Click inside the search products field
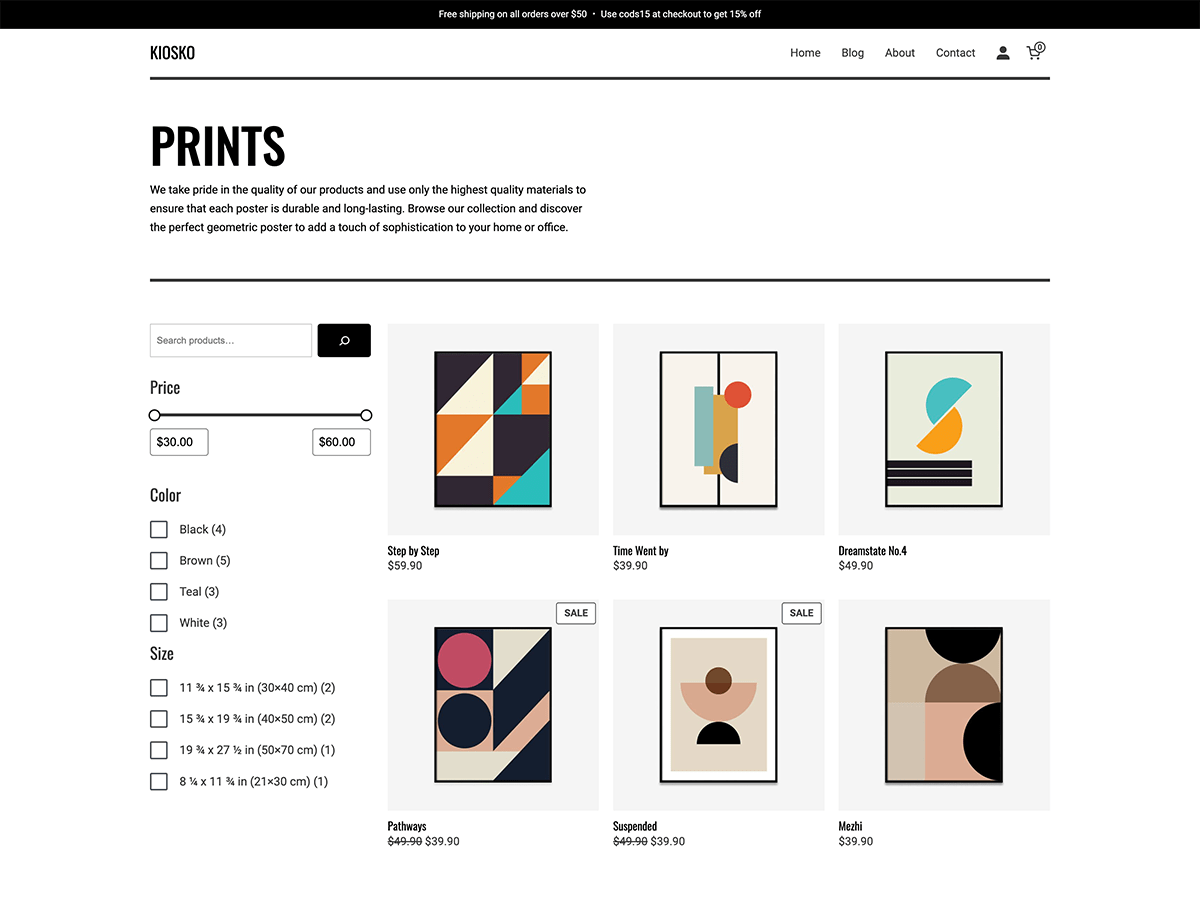 pos(230,340)
